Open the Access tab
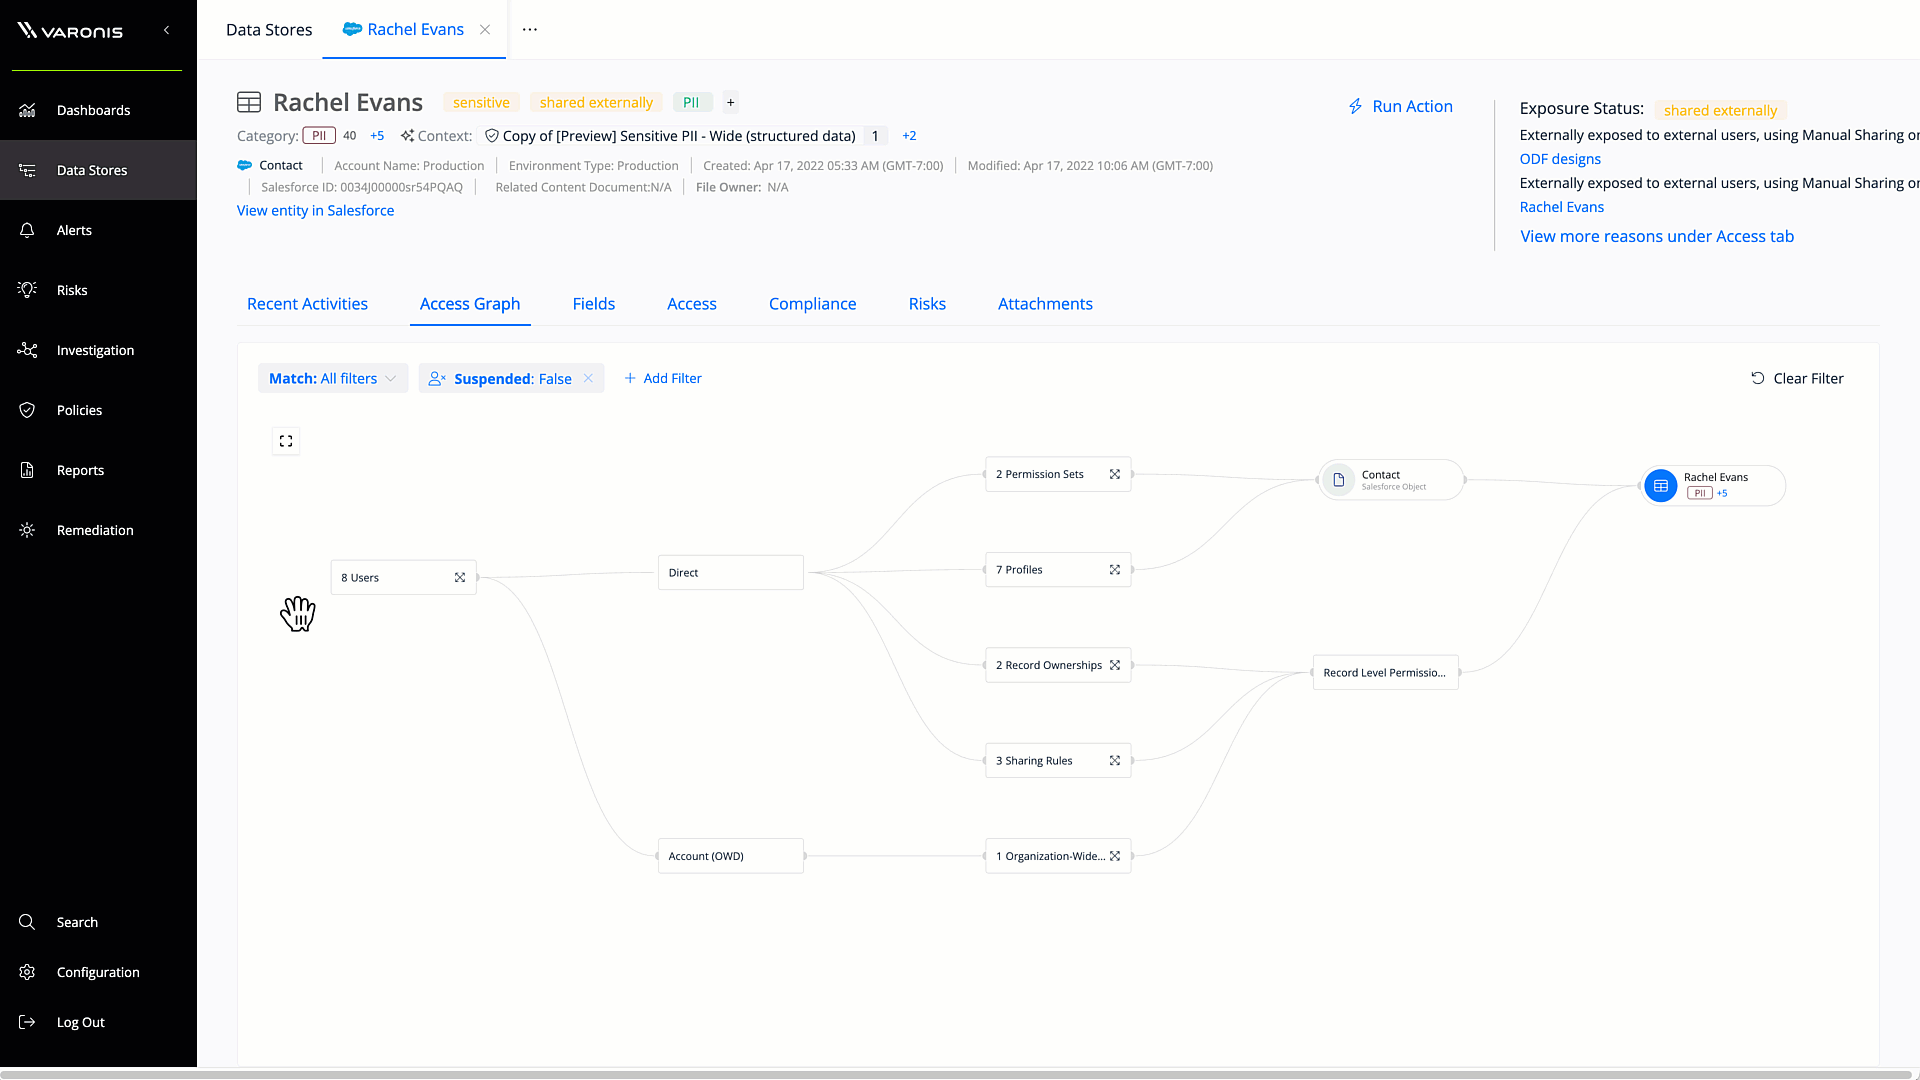The width and height of the screenshot is (1920, 1080). 692,304
